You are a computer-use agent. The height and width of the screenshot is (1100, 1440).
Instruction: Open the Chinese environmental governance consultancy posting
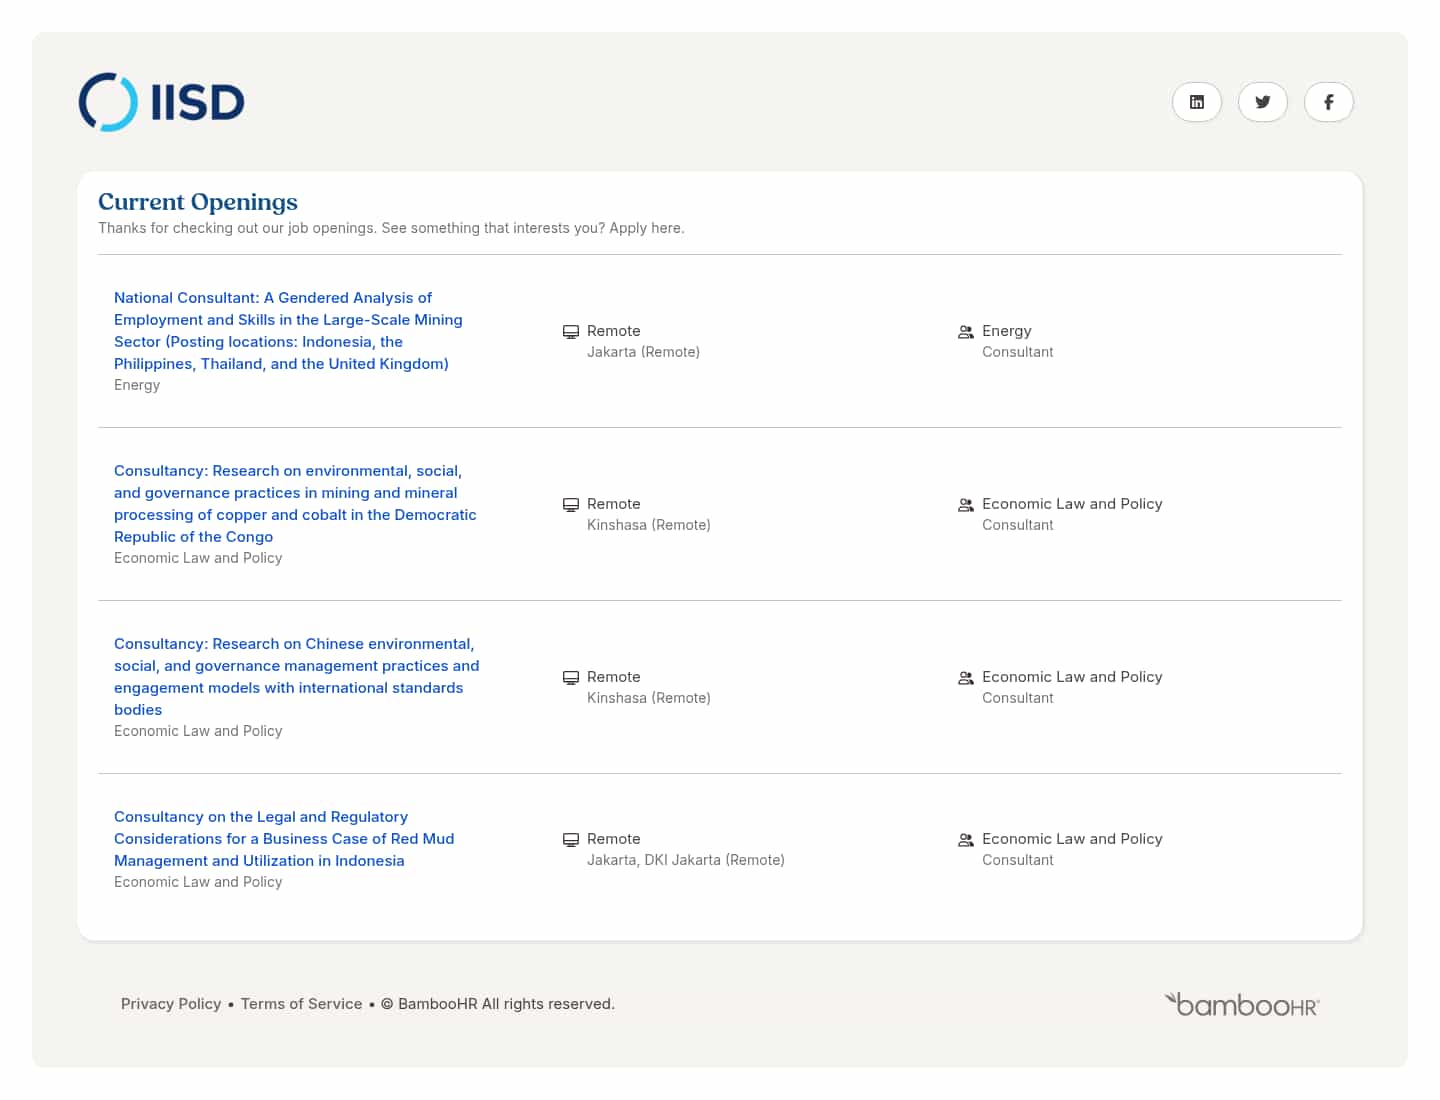296,677
